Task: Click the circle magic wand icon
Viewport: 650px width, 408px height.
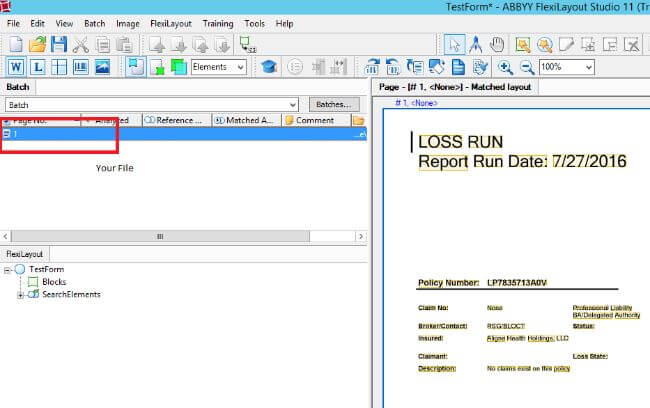Action: 544,44
